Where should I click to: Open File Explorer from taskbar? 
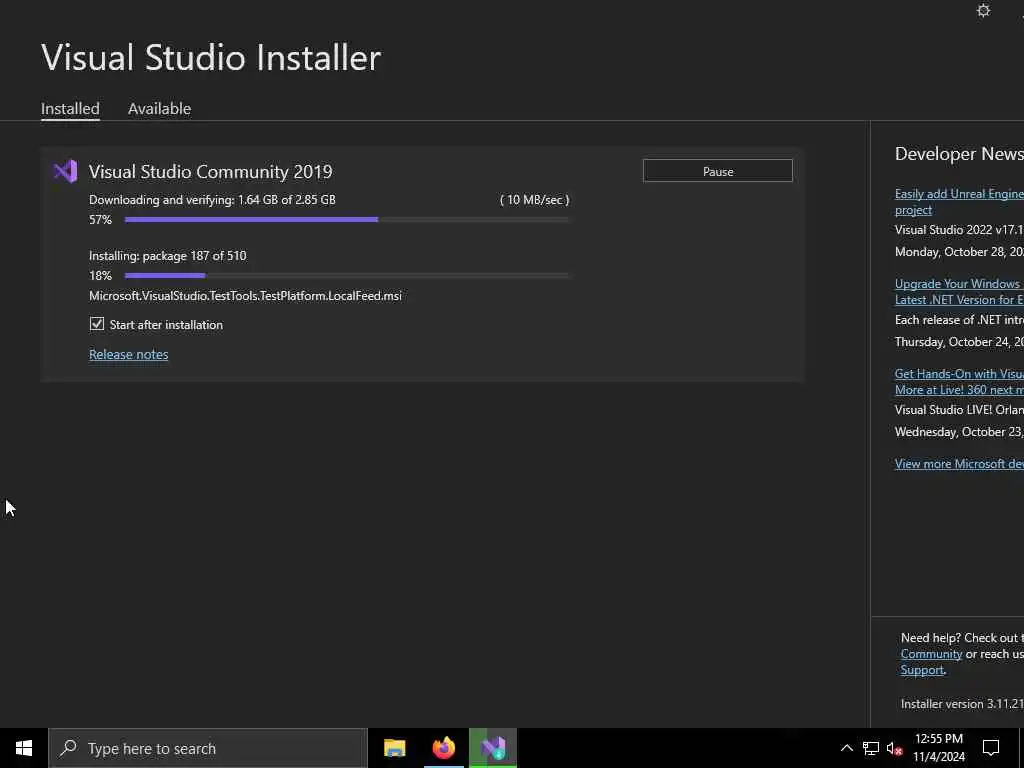[x=394, y=748]
